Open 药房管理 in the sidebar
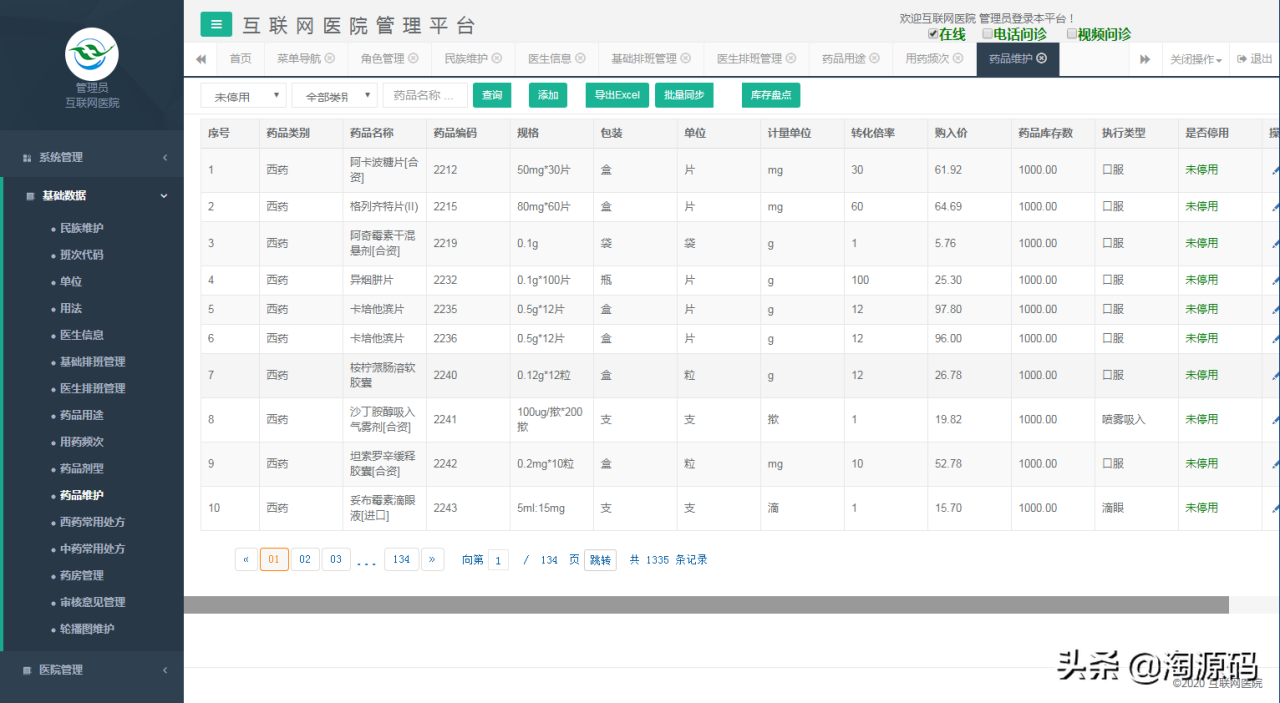The height and width of the screenshot is (703, 1280). point(82,576)
